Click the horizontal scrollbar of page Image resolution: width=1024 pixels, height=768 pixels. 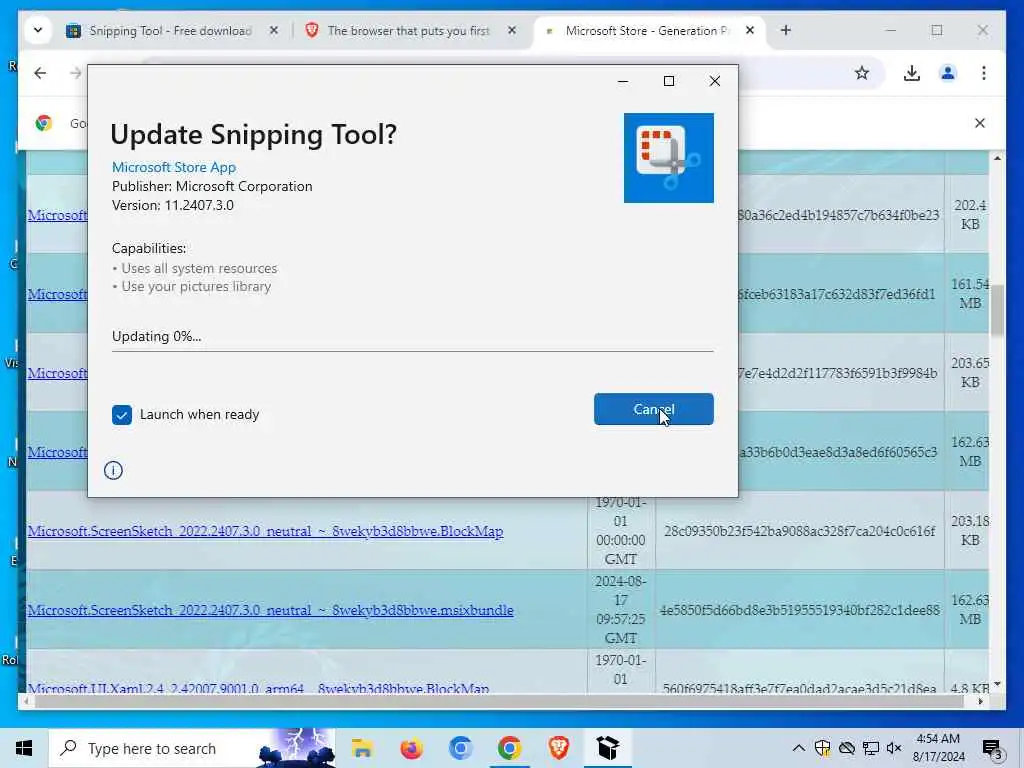498,701
